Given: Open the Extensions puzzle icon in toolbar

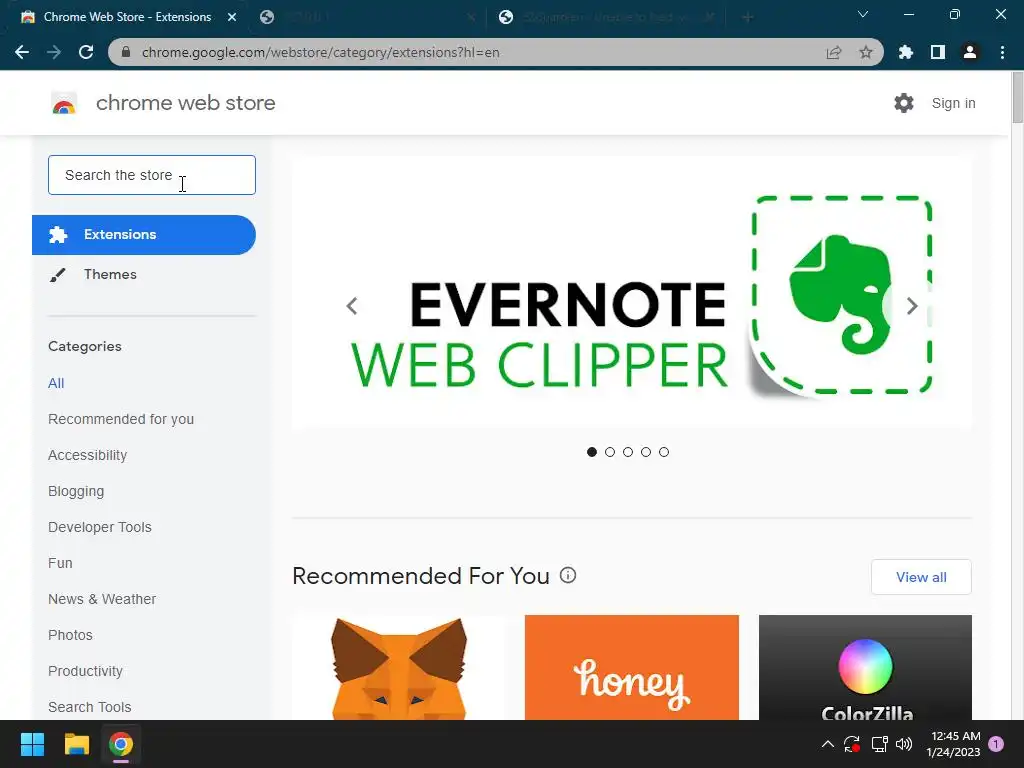Looking at the screenshot, I should point(906,52).
